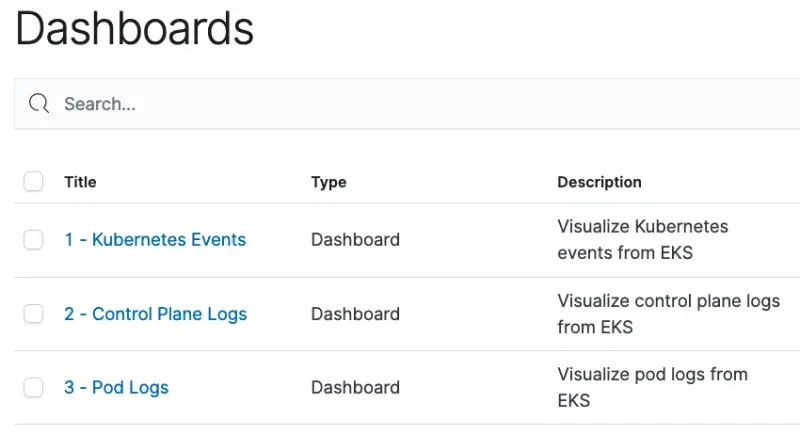Open the 2 - Control Plane Logs dashboard
Viewport: 800px width, 435px height.
[x=155, y=314]
